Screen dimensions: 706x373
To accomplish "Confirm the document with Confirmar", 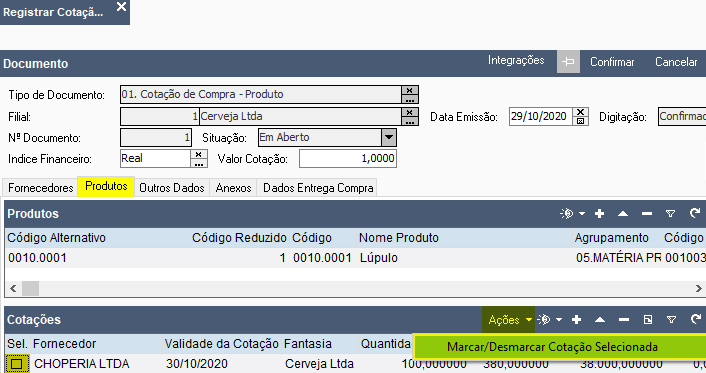I will pyautogui.click(x=612, y=62).
